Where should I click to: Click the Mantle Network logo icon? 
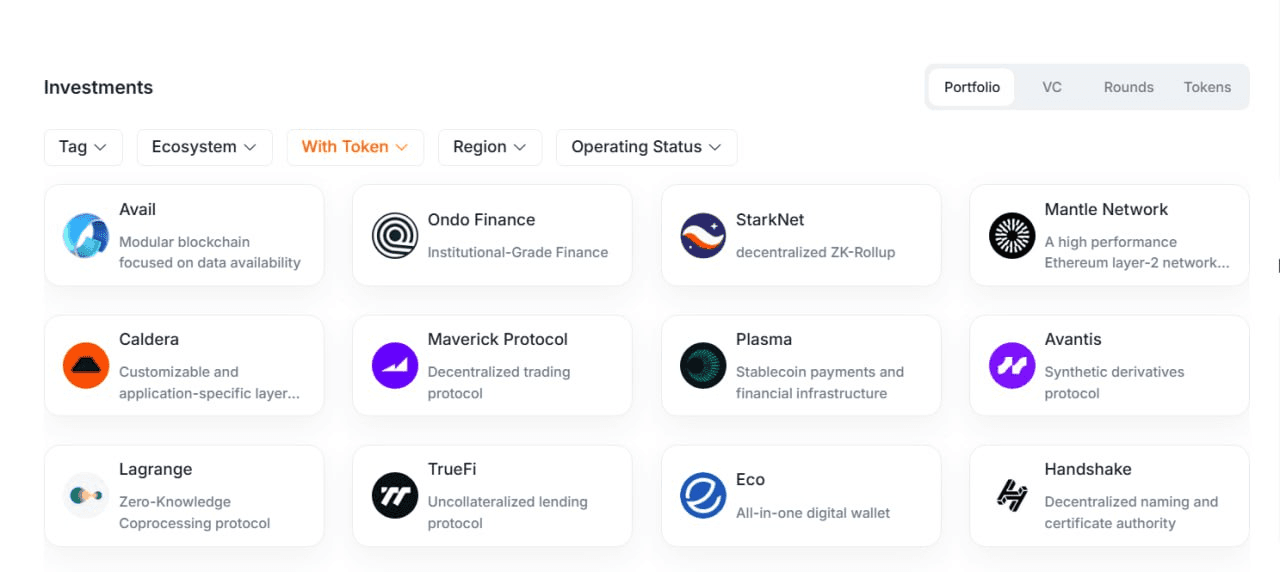[x=1012, y=236]
